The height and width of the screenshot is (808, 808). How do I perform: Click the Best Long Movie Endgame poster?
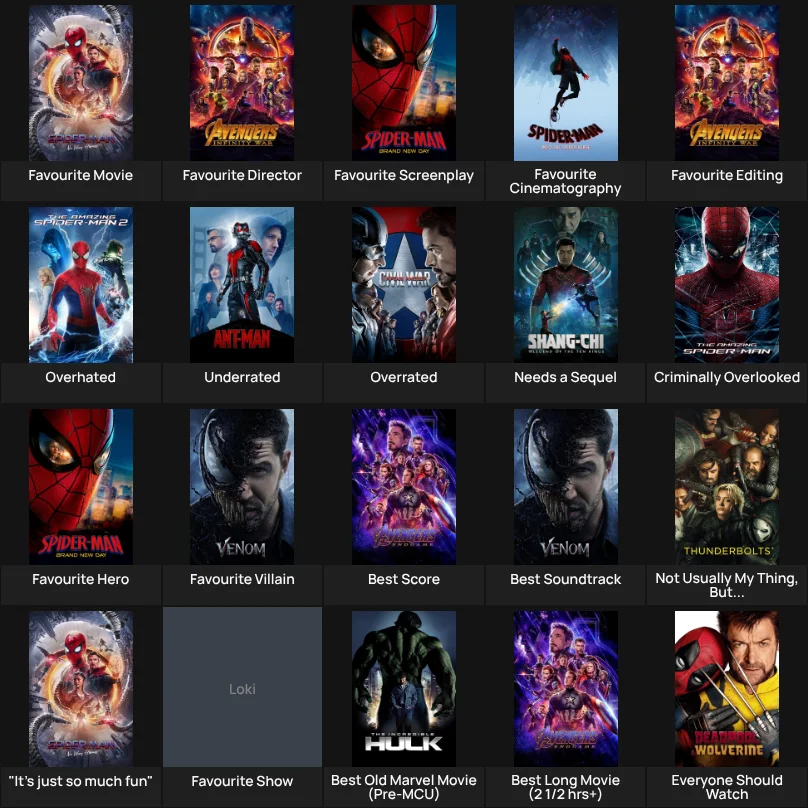[566, 689]
